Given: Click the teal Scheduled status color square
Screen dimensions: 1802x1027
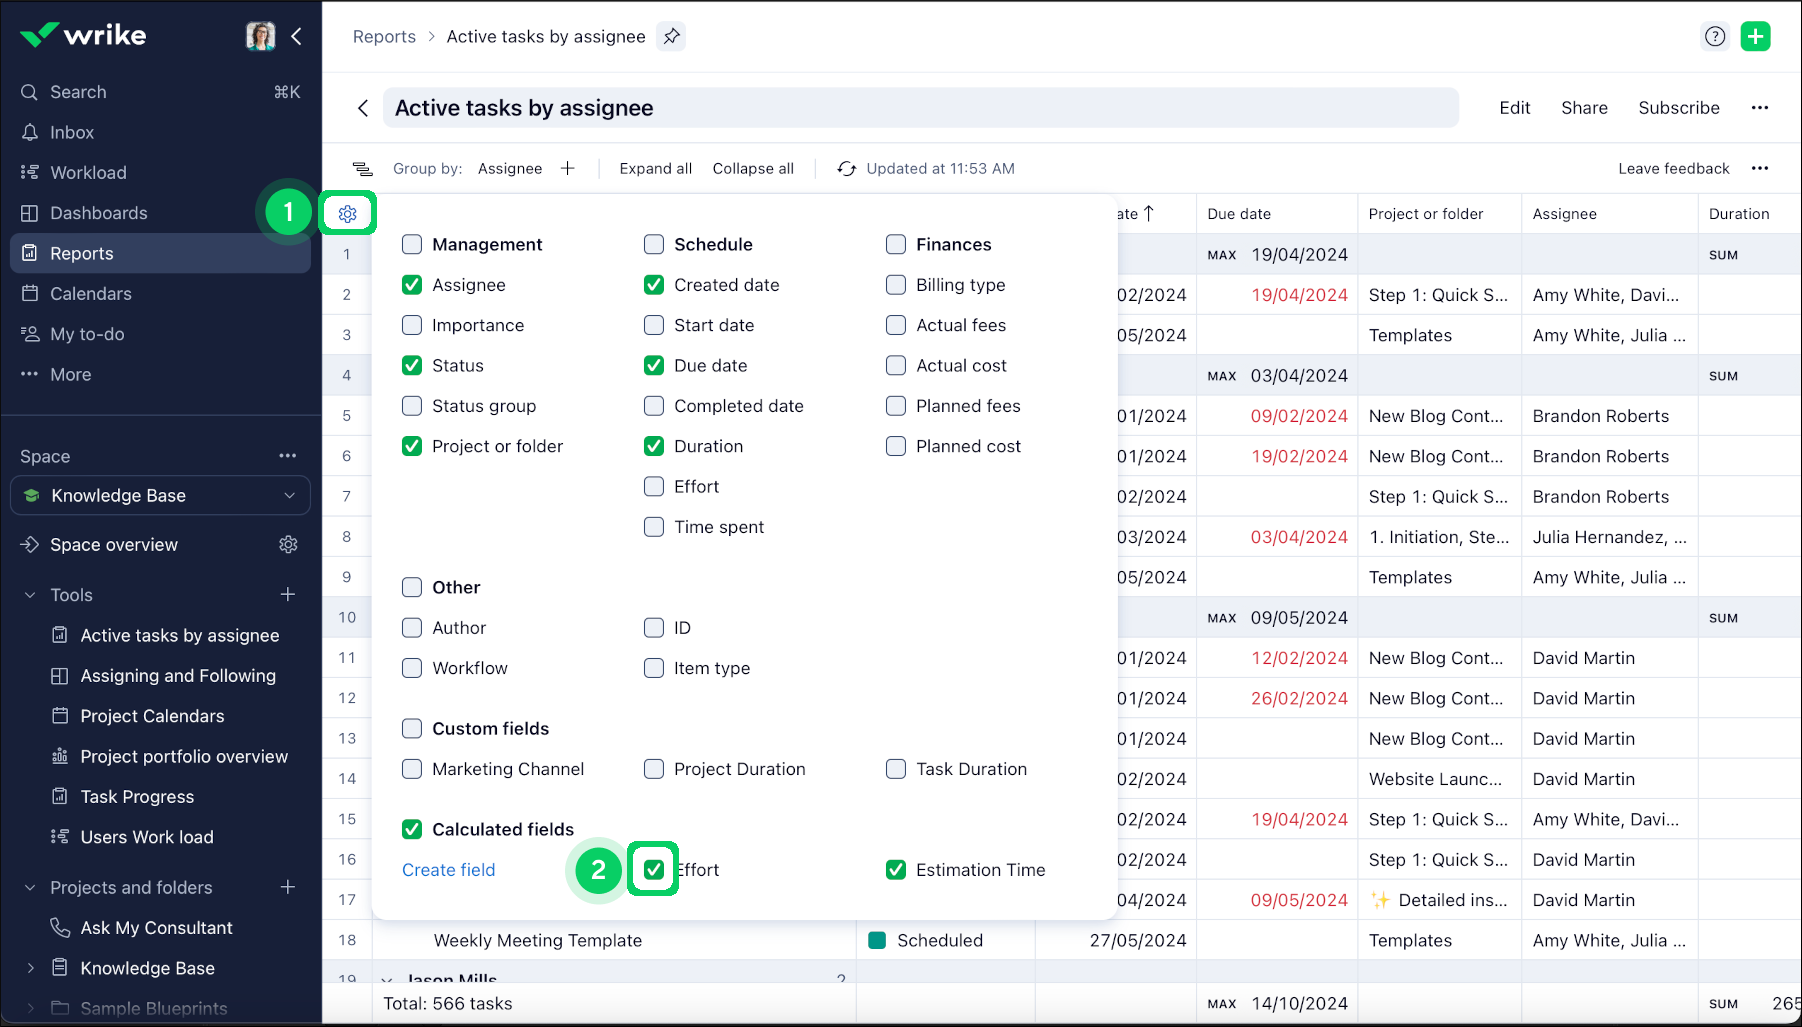Looking at the screenshot, I should (877, 941).
